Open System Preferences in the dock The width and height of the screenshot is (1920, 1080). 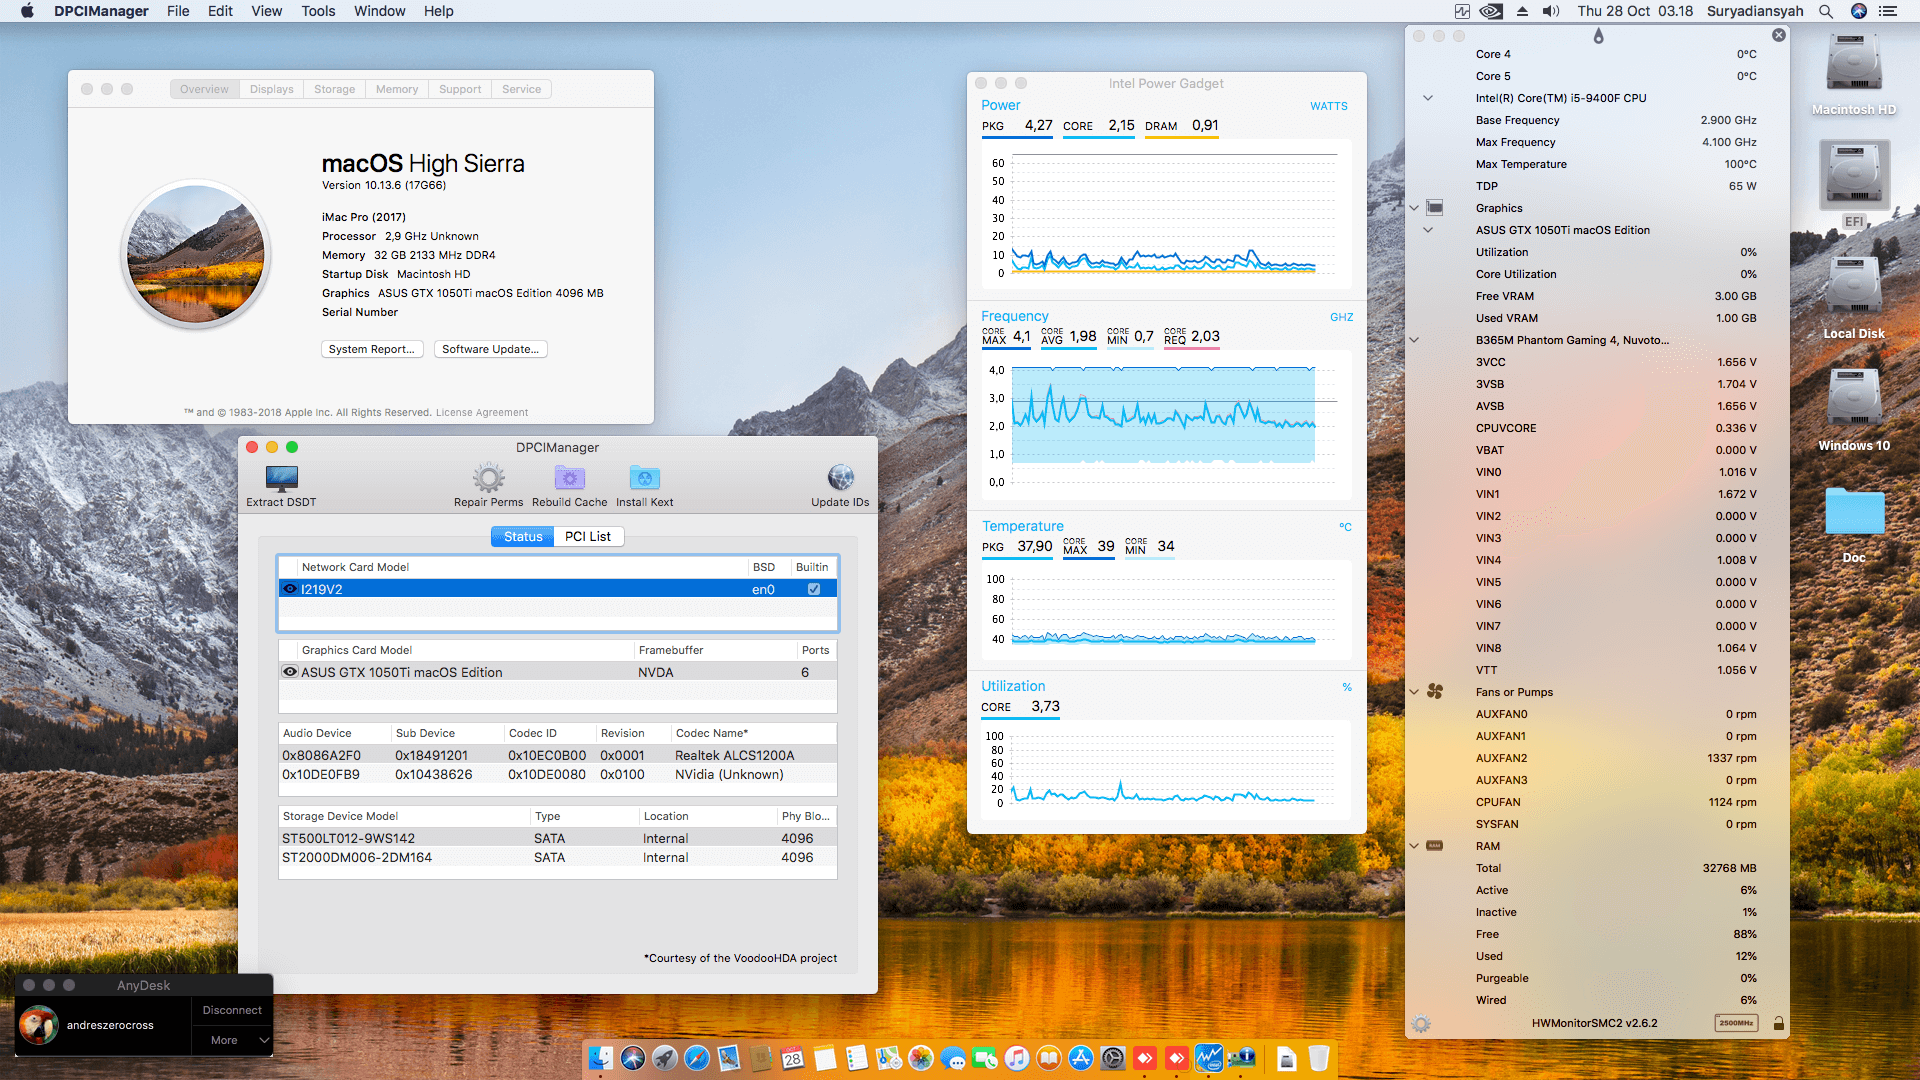click(1113, 1058)
